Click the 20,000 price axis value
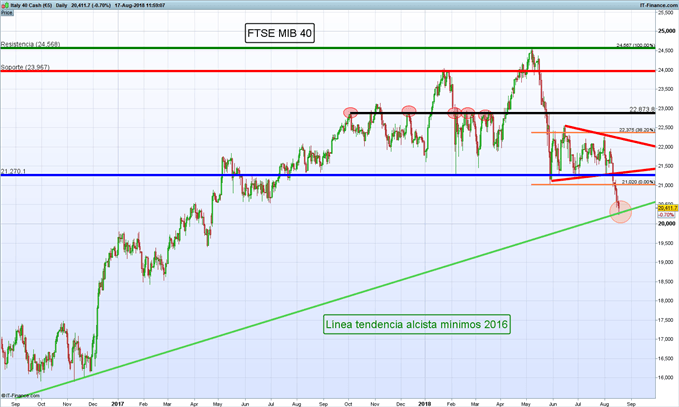 click(x=666, y=224)
